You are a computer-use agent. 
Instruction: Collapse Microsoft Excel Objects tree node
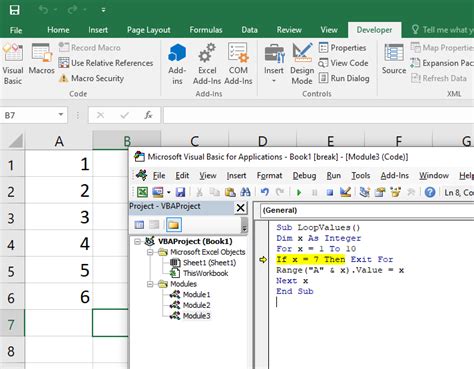pos(150,252)
